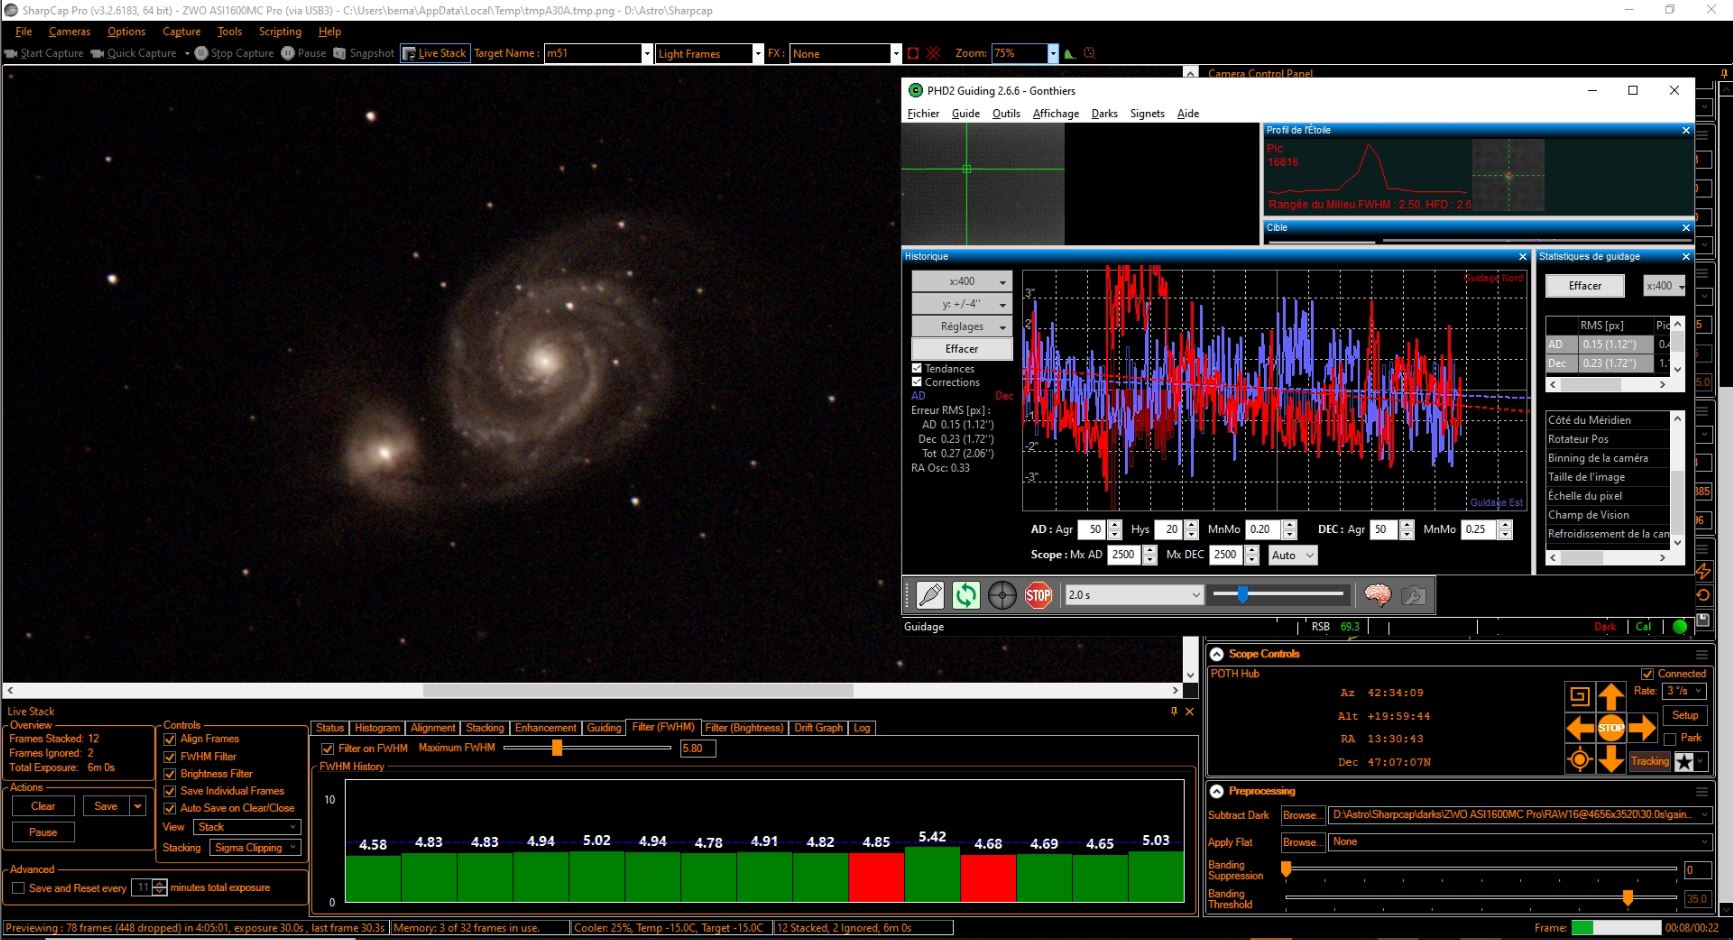Open the y: +/-4'' dropdown
Image resolution: width=1733 pixels, height=940 pixels.
[x=962, y=304]
